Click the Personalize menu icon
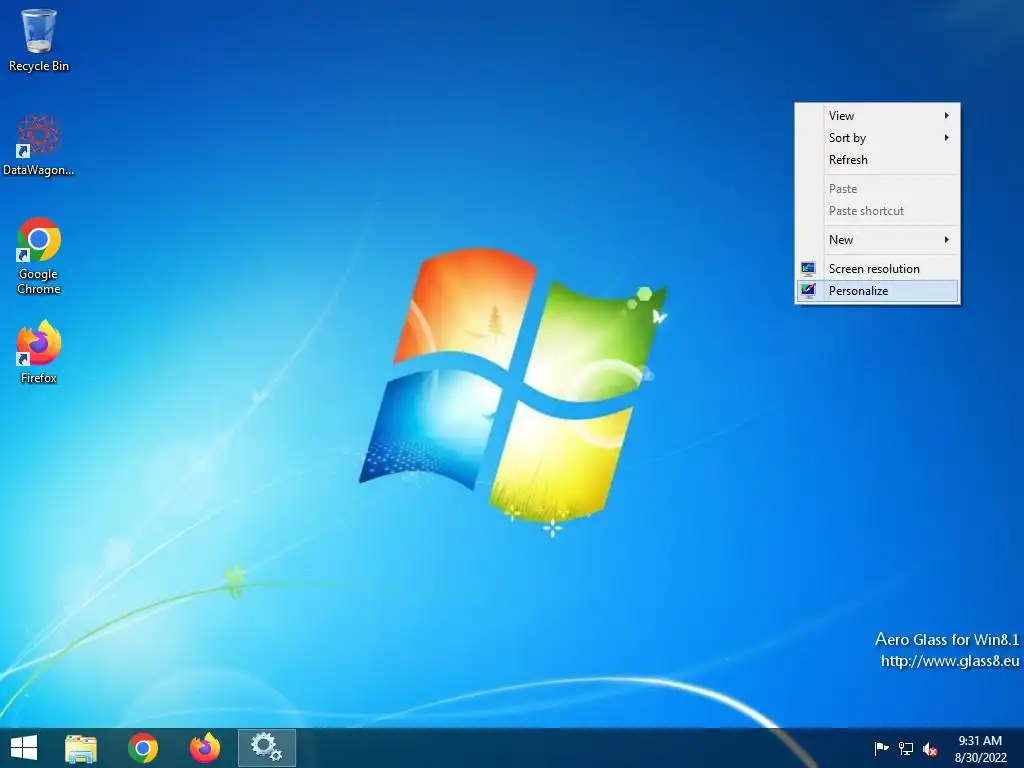 pyautogui.click(x=808, y=291)
